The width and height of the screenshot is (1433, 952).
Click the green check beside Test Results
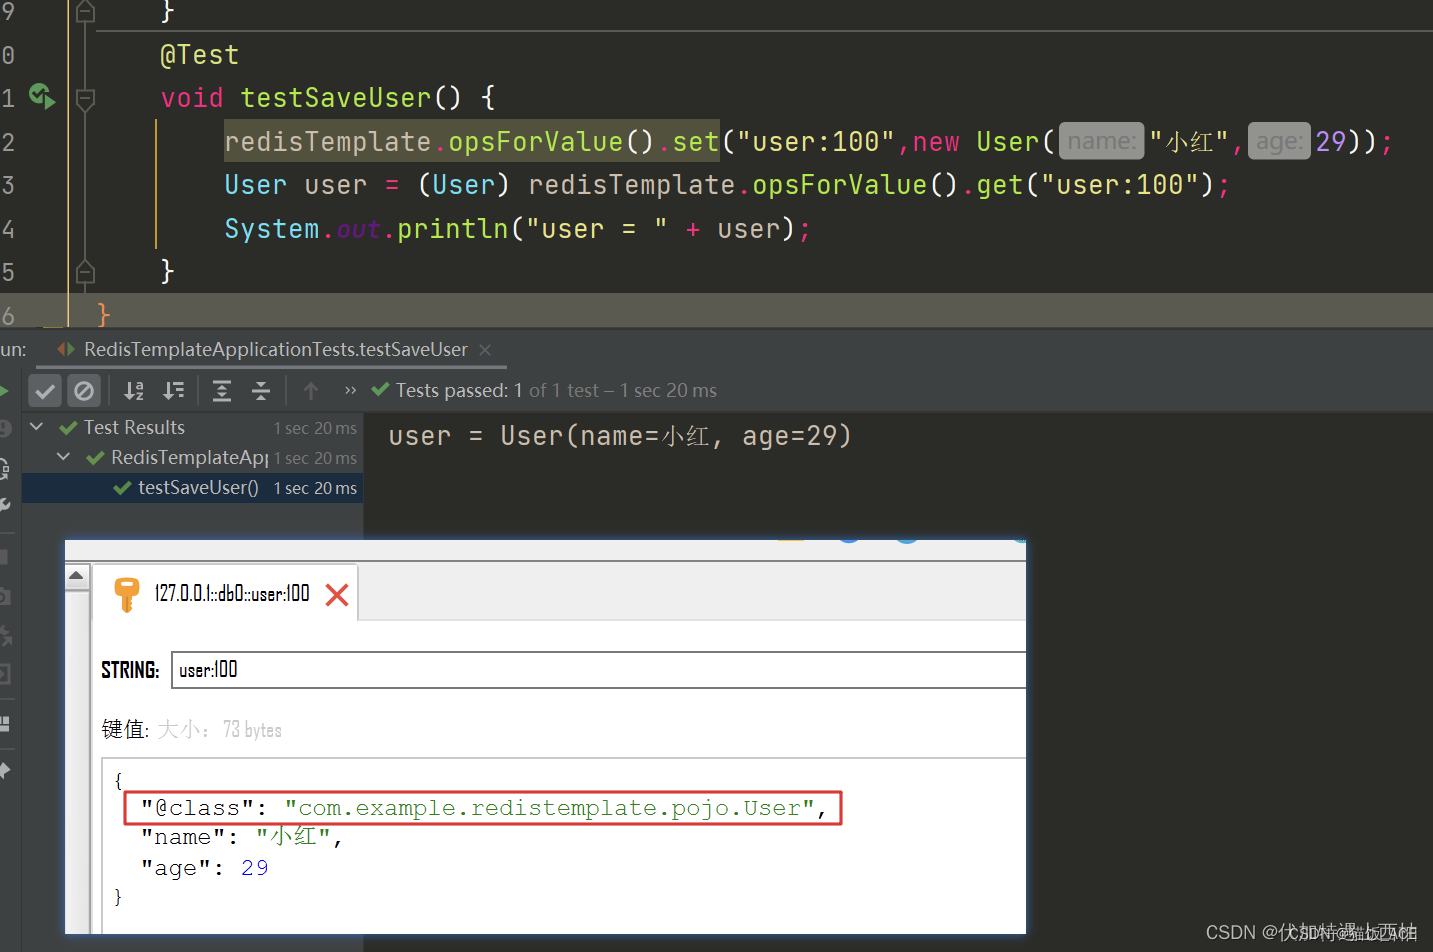tap(68, 428)
